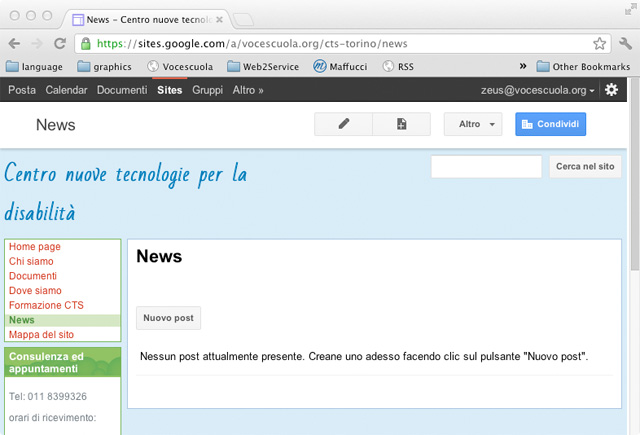Click the pencil edit page icon
The image size is (640, 435).
(343, 124)
